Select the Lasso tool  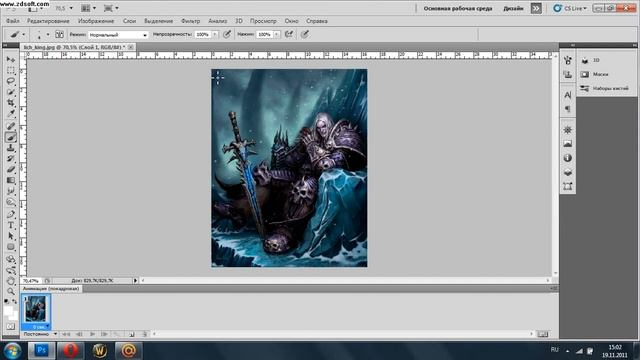(x=11, y=81)
